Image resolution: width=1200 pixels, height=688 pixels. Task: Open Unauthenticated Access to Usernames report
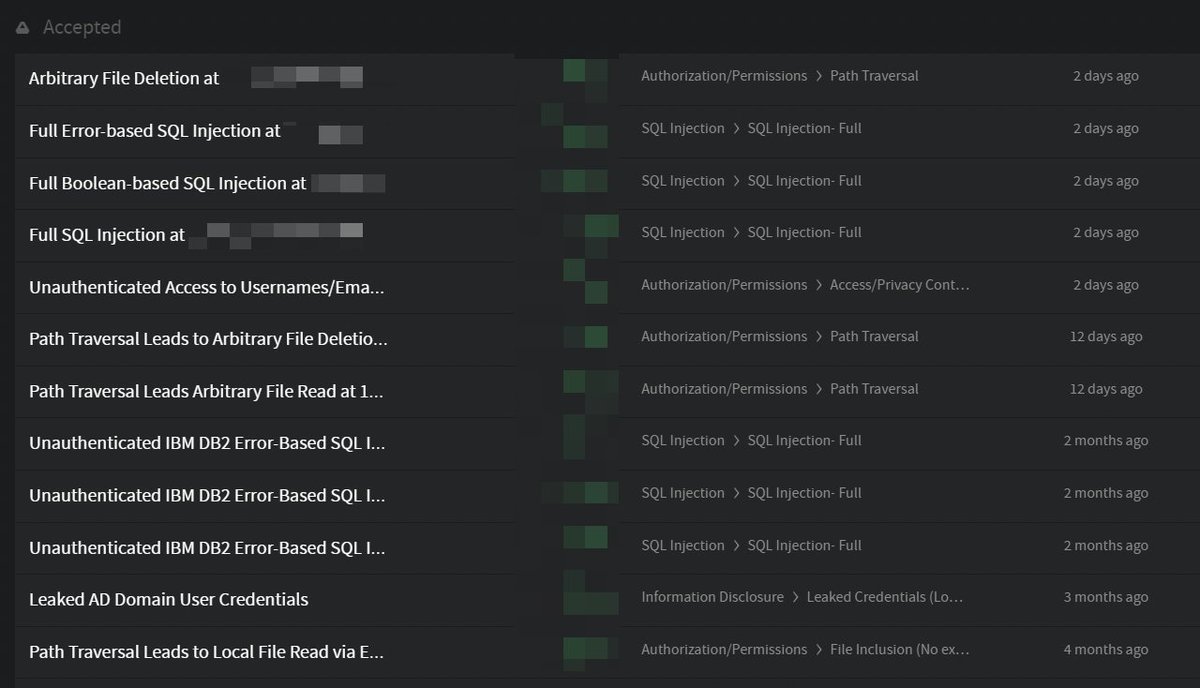[207, 287]
